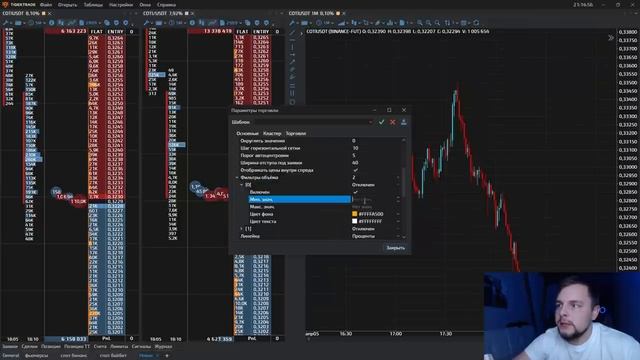Open dropdown on [1] 'Отключен' row
The image size is (640, 360).
[398, 229]
